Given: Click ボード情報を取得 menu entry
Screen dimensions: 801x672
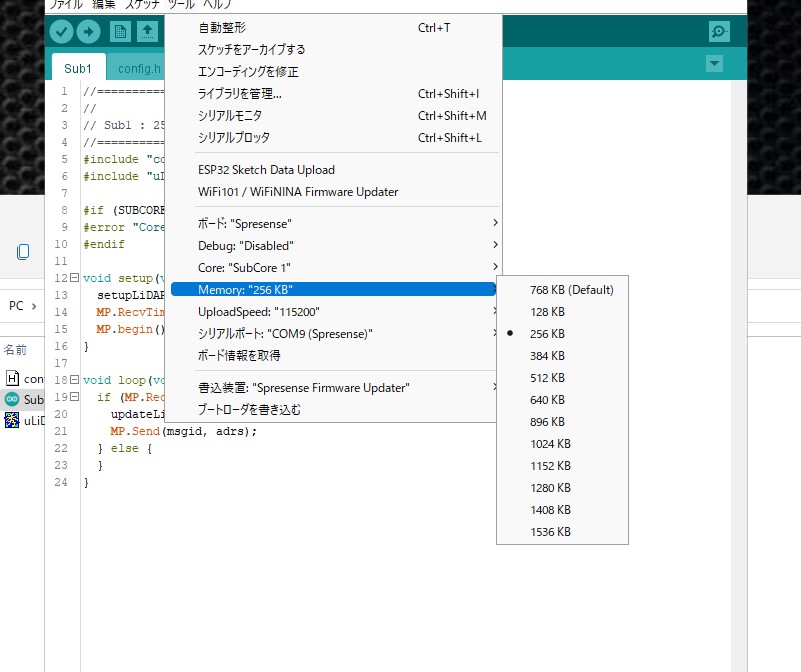Looking at the screenshot, I should pyautogui.click(x=239, y=355).
